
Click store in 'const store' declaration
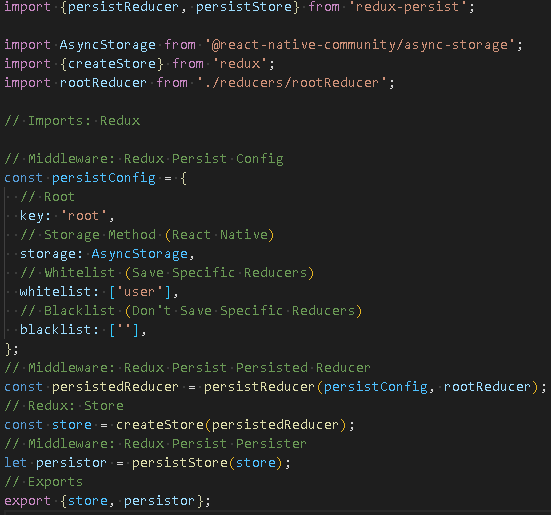click(x=72, y=425)
